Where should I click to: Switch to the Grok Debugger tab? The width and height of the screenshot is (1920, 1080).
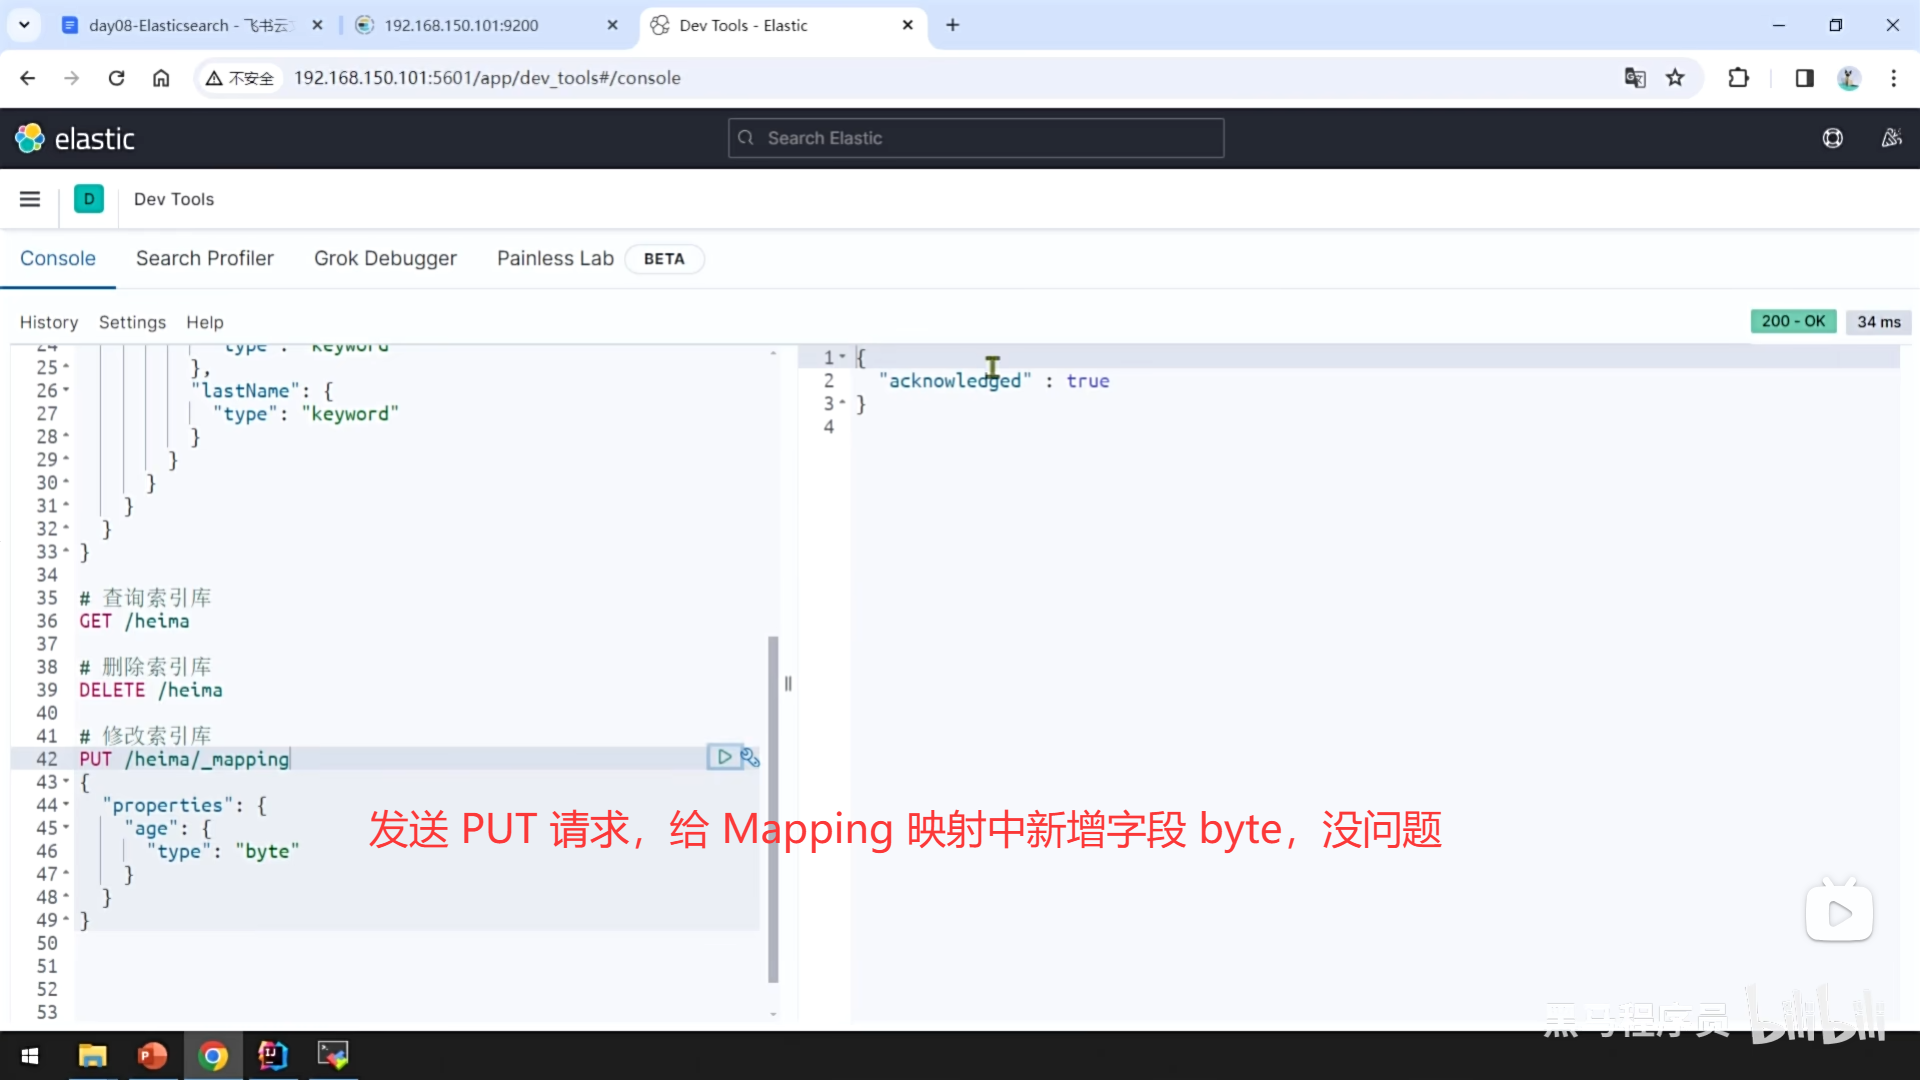click(x=385, y=258)
